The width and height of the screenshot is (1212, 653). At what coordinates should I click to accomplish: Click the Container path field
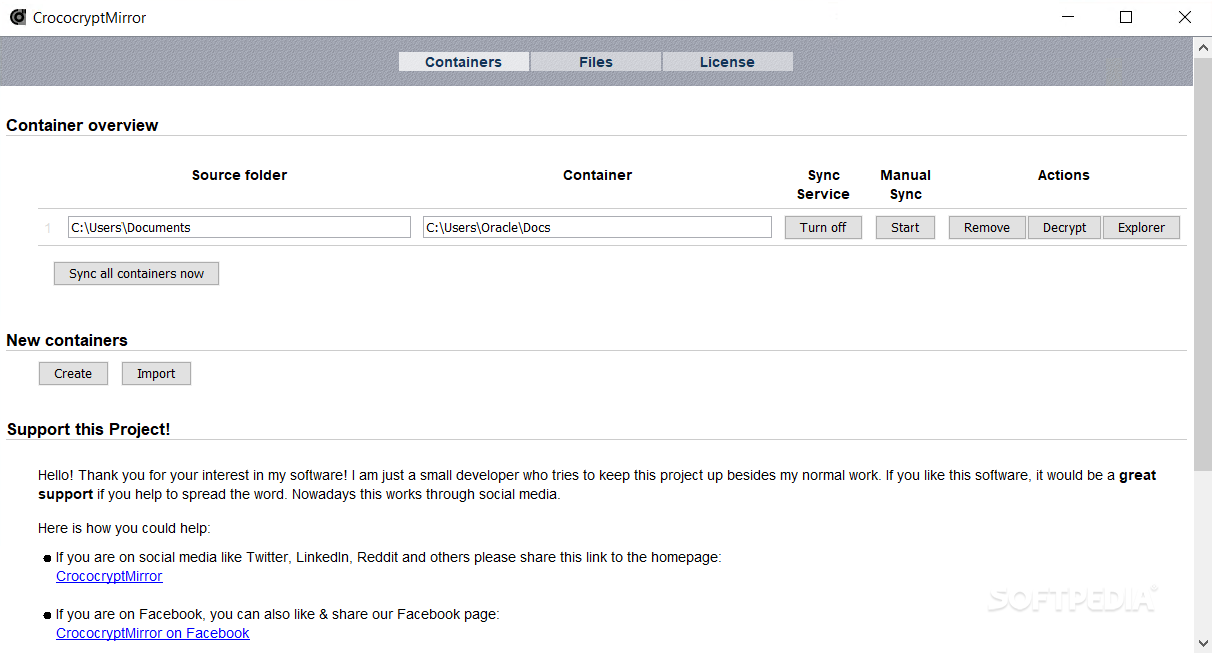[597, 227]
